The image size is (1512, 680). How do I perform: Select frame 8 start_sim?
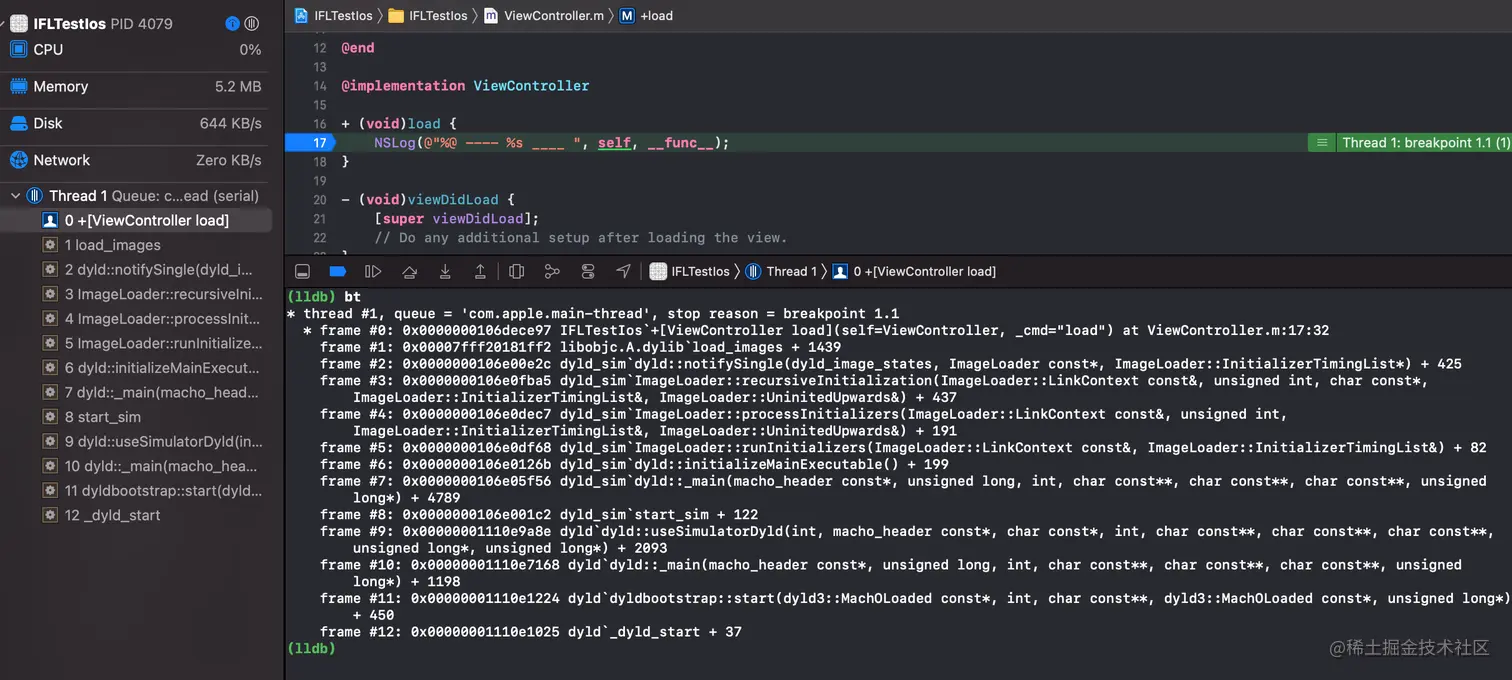click(x=136, y=417)
